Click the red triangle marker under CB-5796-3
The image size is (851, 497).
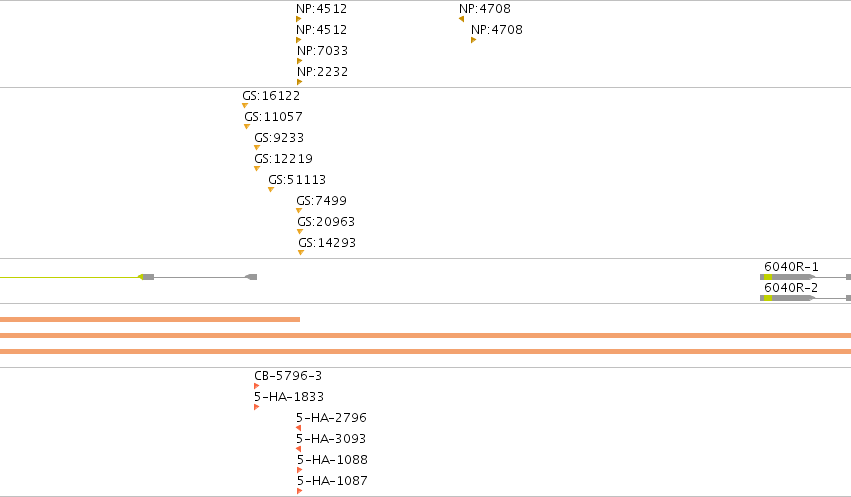coord(257,386)
